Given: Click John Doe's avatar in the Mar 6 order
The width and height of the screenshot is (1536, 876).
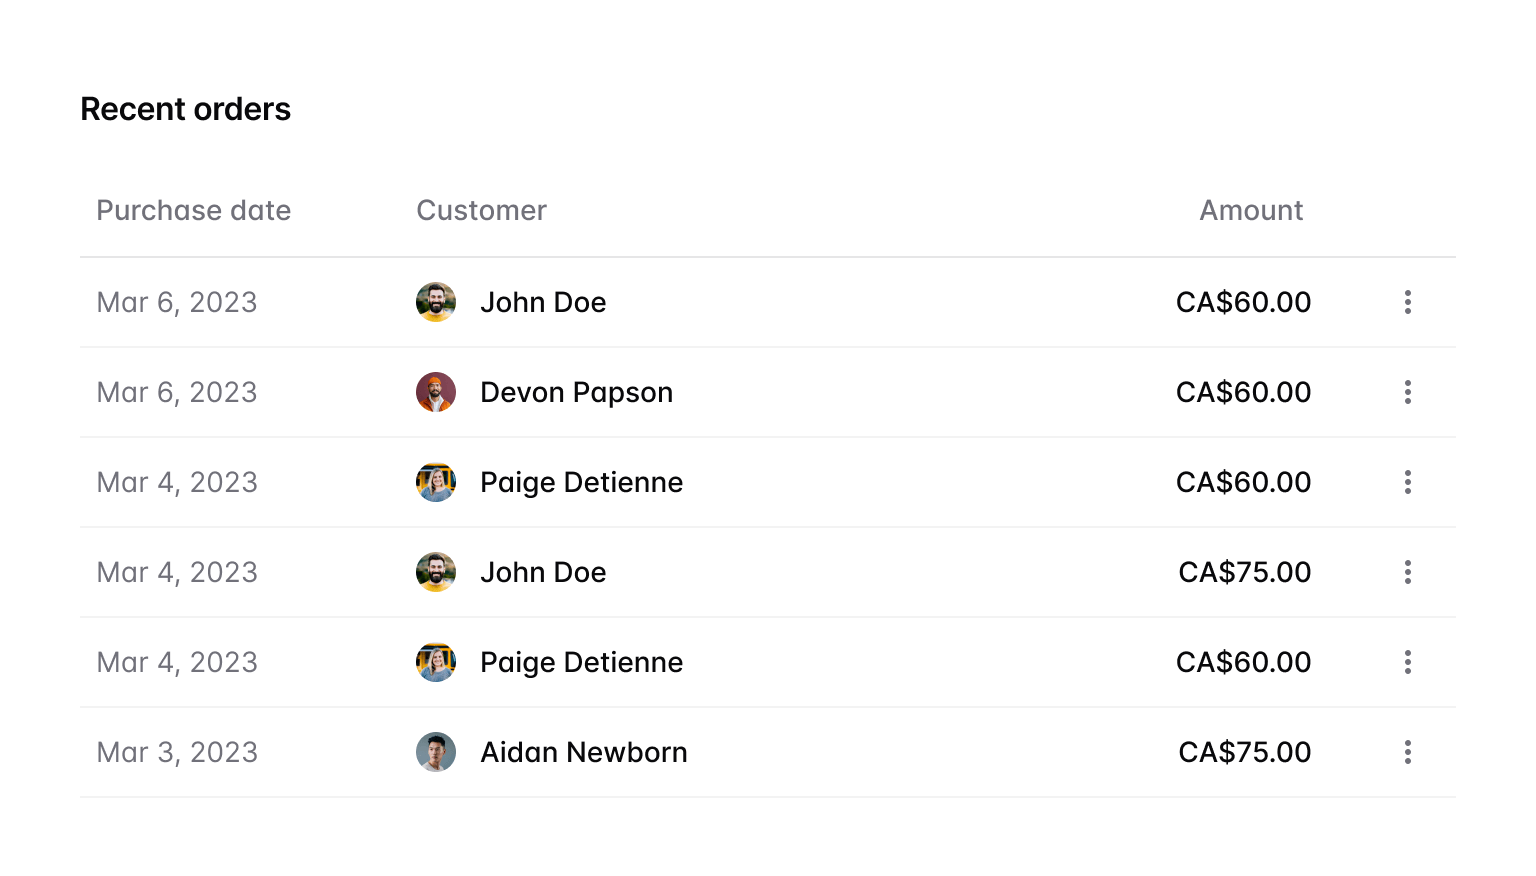Looking at the screenshot, I should click(436, 302).
